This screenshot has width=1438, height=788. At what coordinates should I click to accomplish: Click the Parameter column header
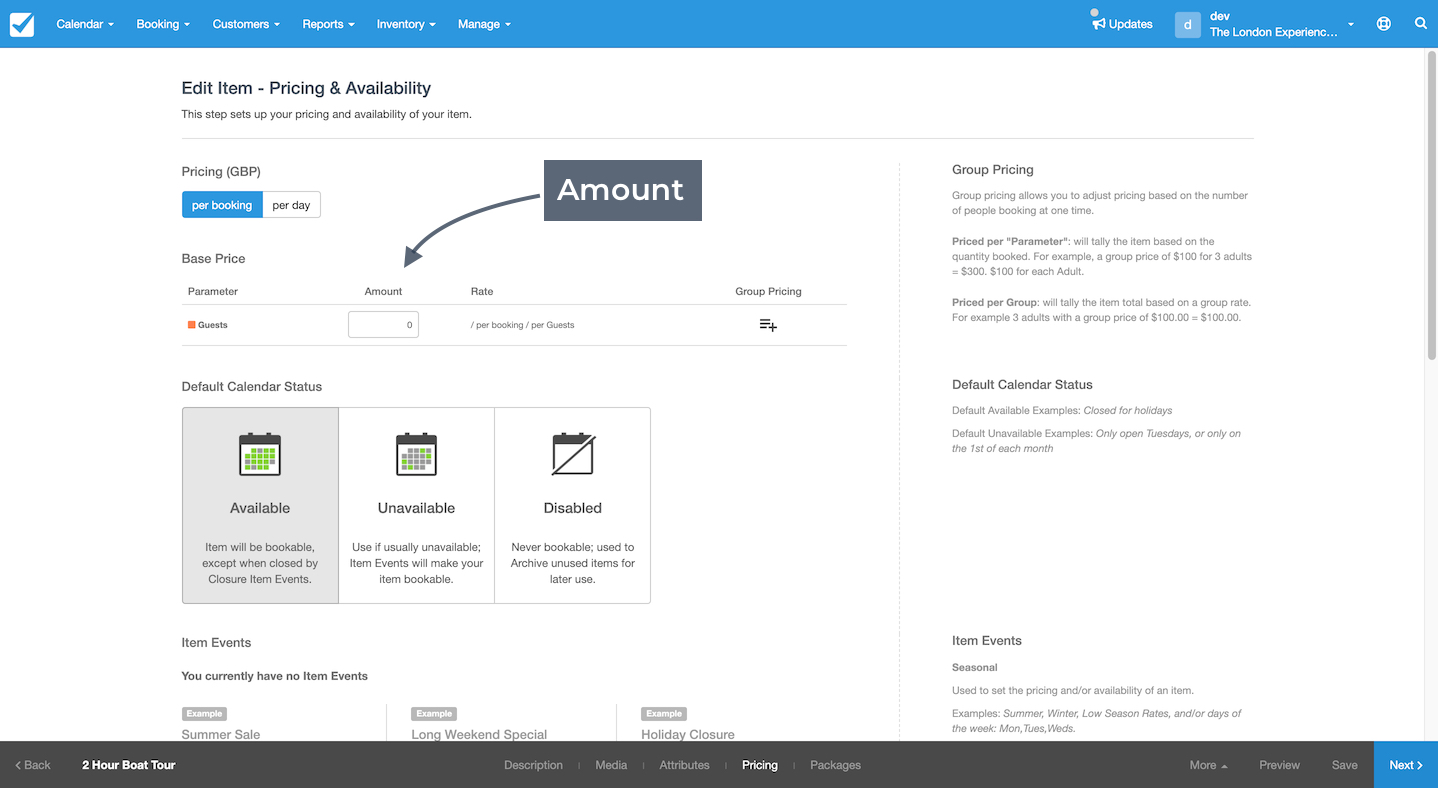(x=213, y=291)
